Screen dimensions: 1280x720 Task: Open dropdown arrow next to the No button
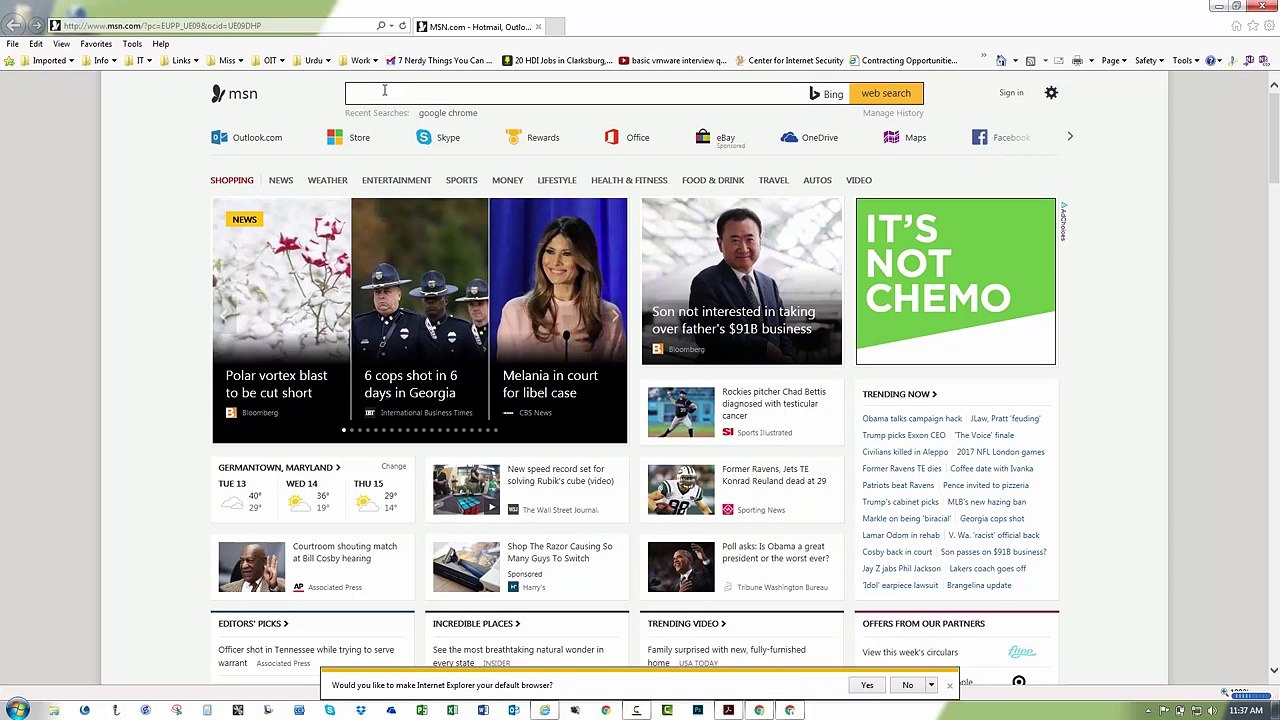(x=931, y=685)
